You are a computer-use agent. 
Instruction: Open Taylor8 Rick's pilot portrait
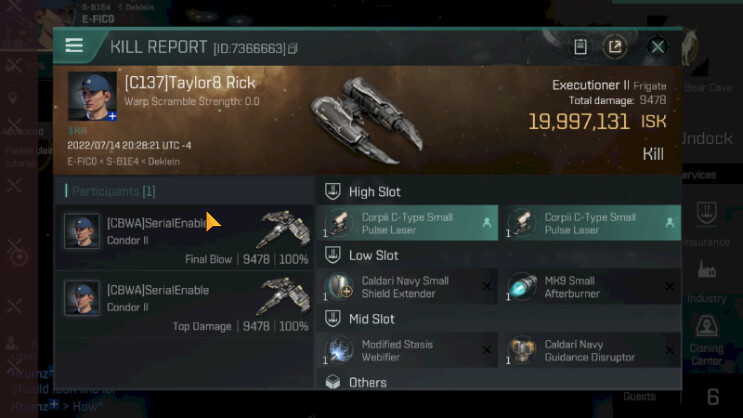pyautogui.click(x=92, y=96)
